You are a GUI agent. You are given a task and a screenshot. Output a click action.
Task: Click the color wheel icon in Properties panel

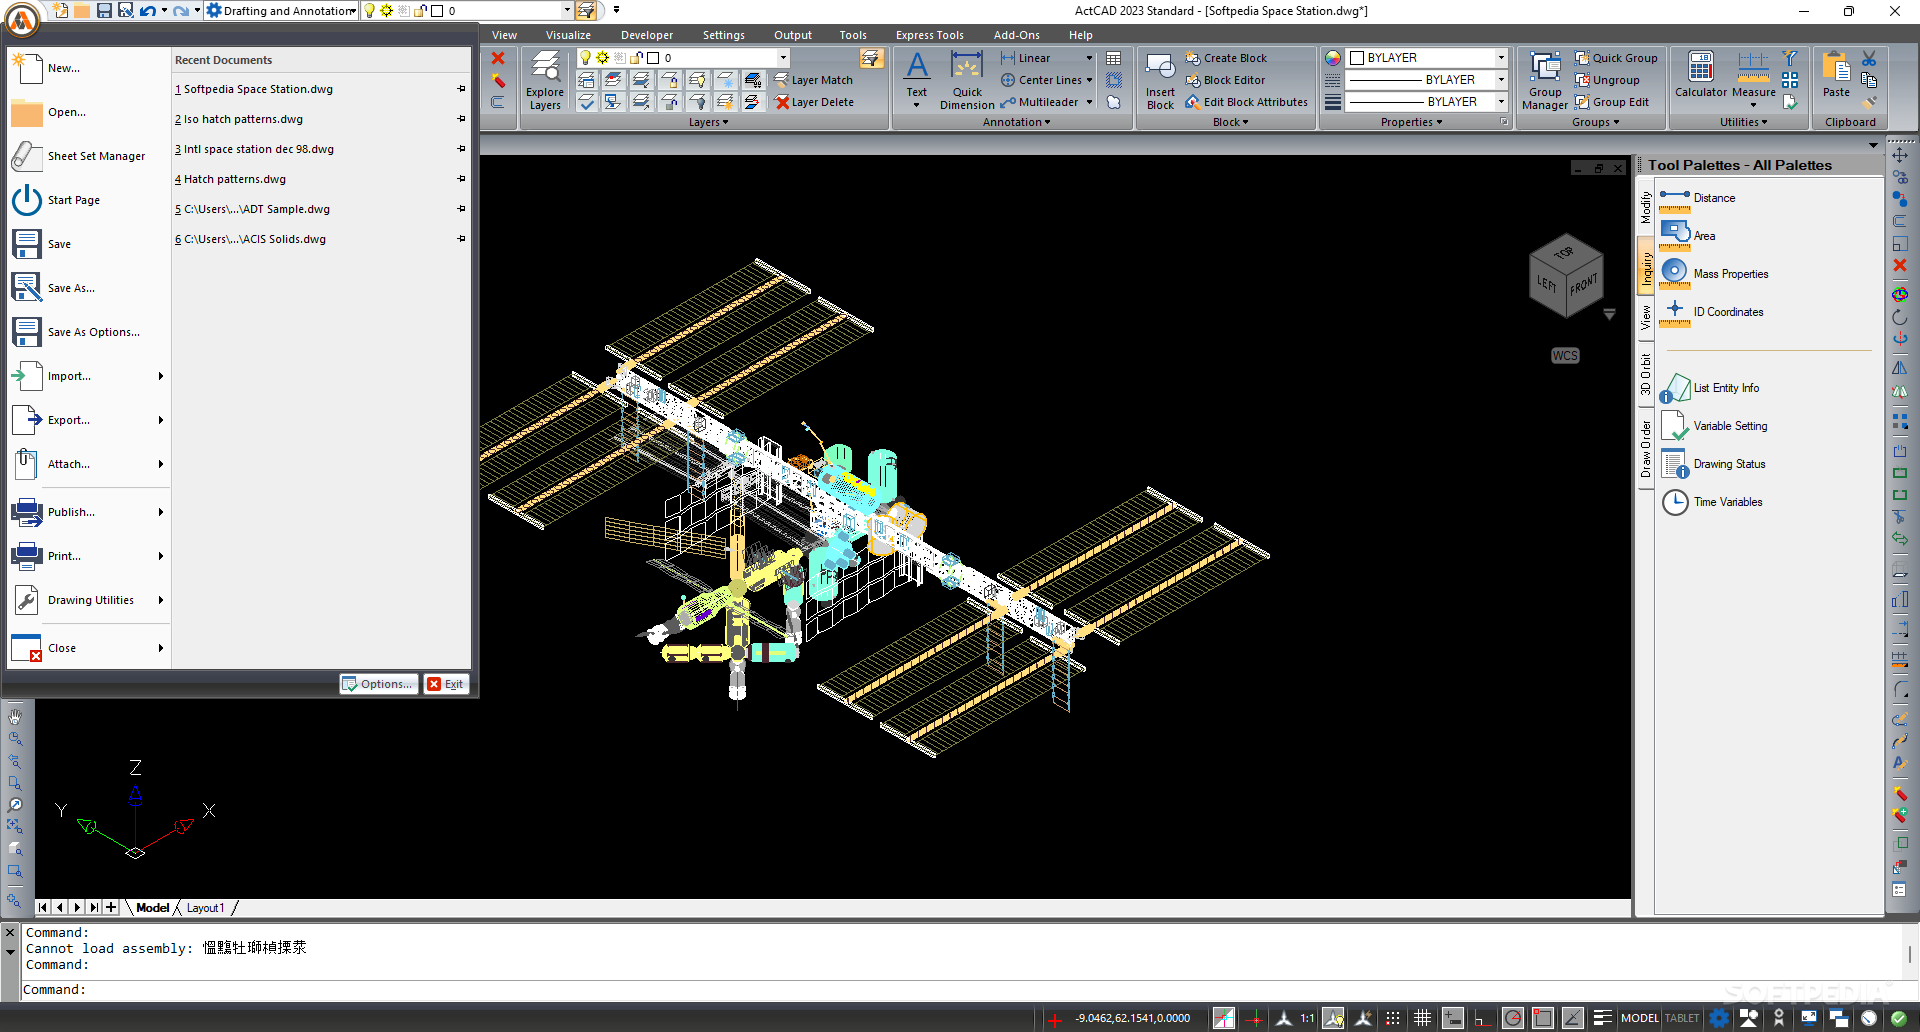[1333, 58]
